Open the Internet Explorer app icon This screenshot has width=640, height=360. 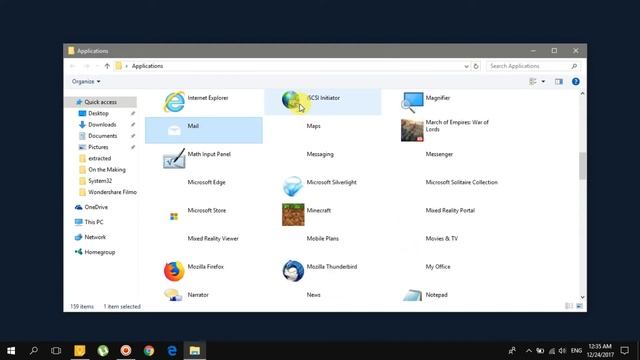click(174, 102)
